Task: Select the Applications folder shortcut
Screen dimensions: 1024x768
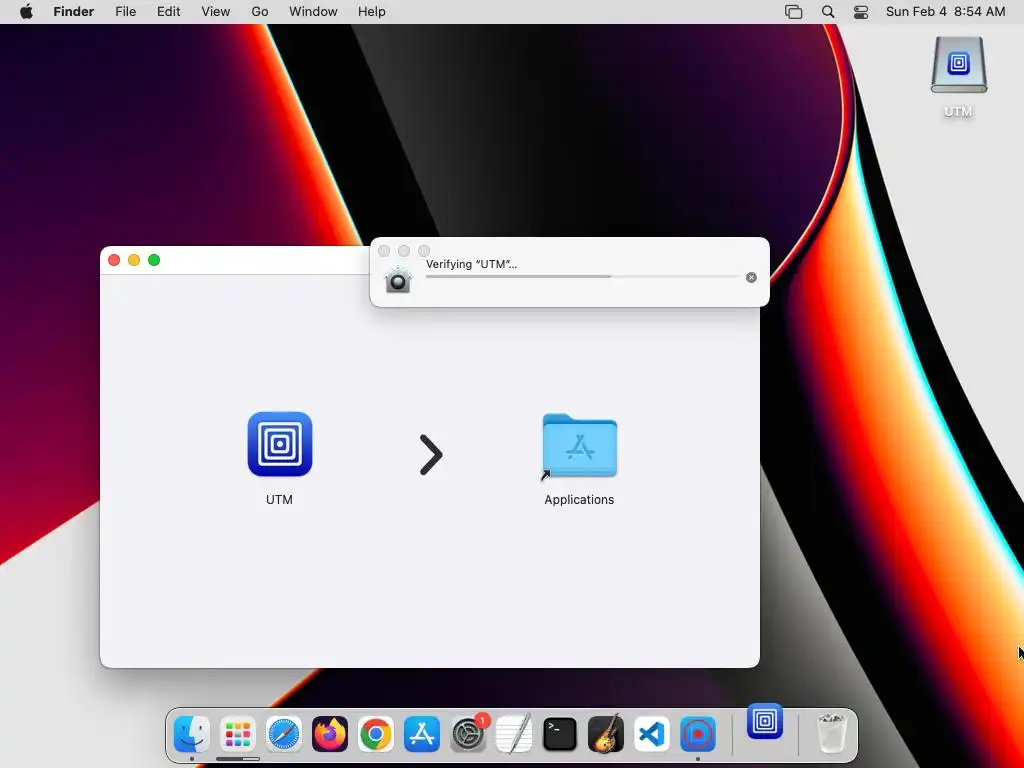Action: coord(579,446)
